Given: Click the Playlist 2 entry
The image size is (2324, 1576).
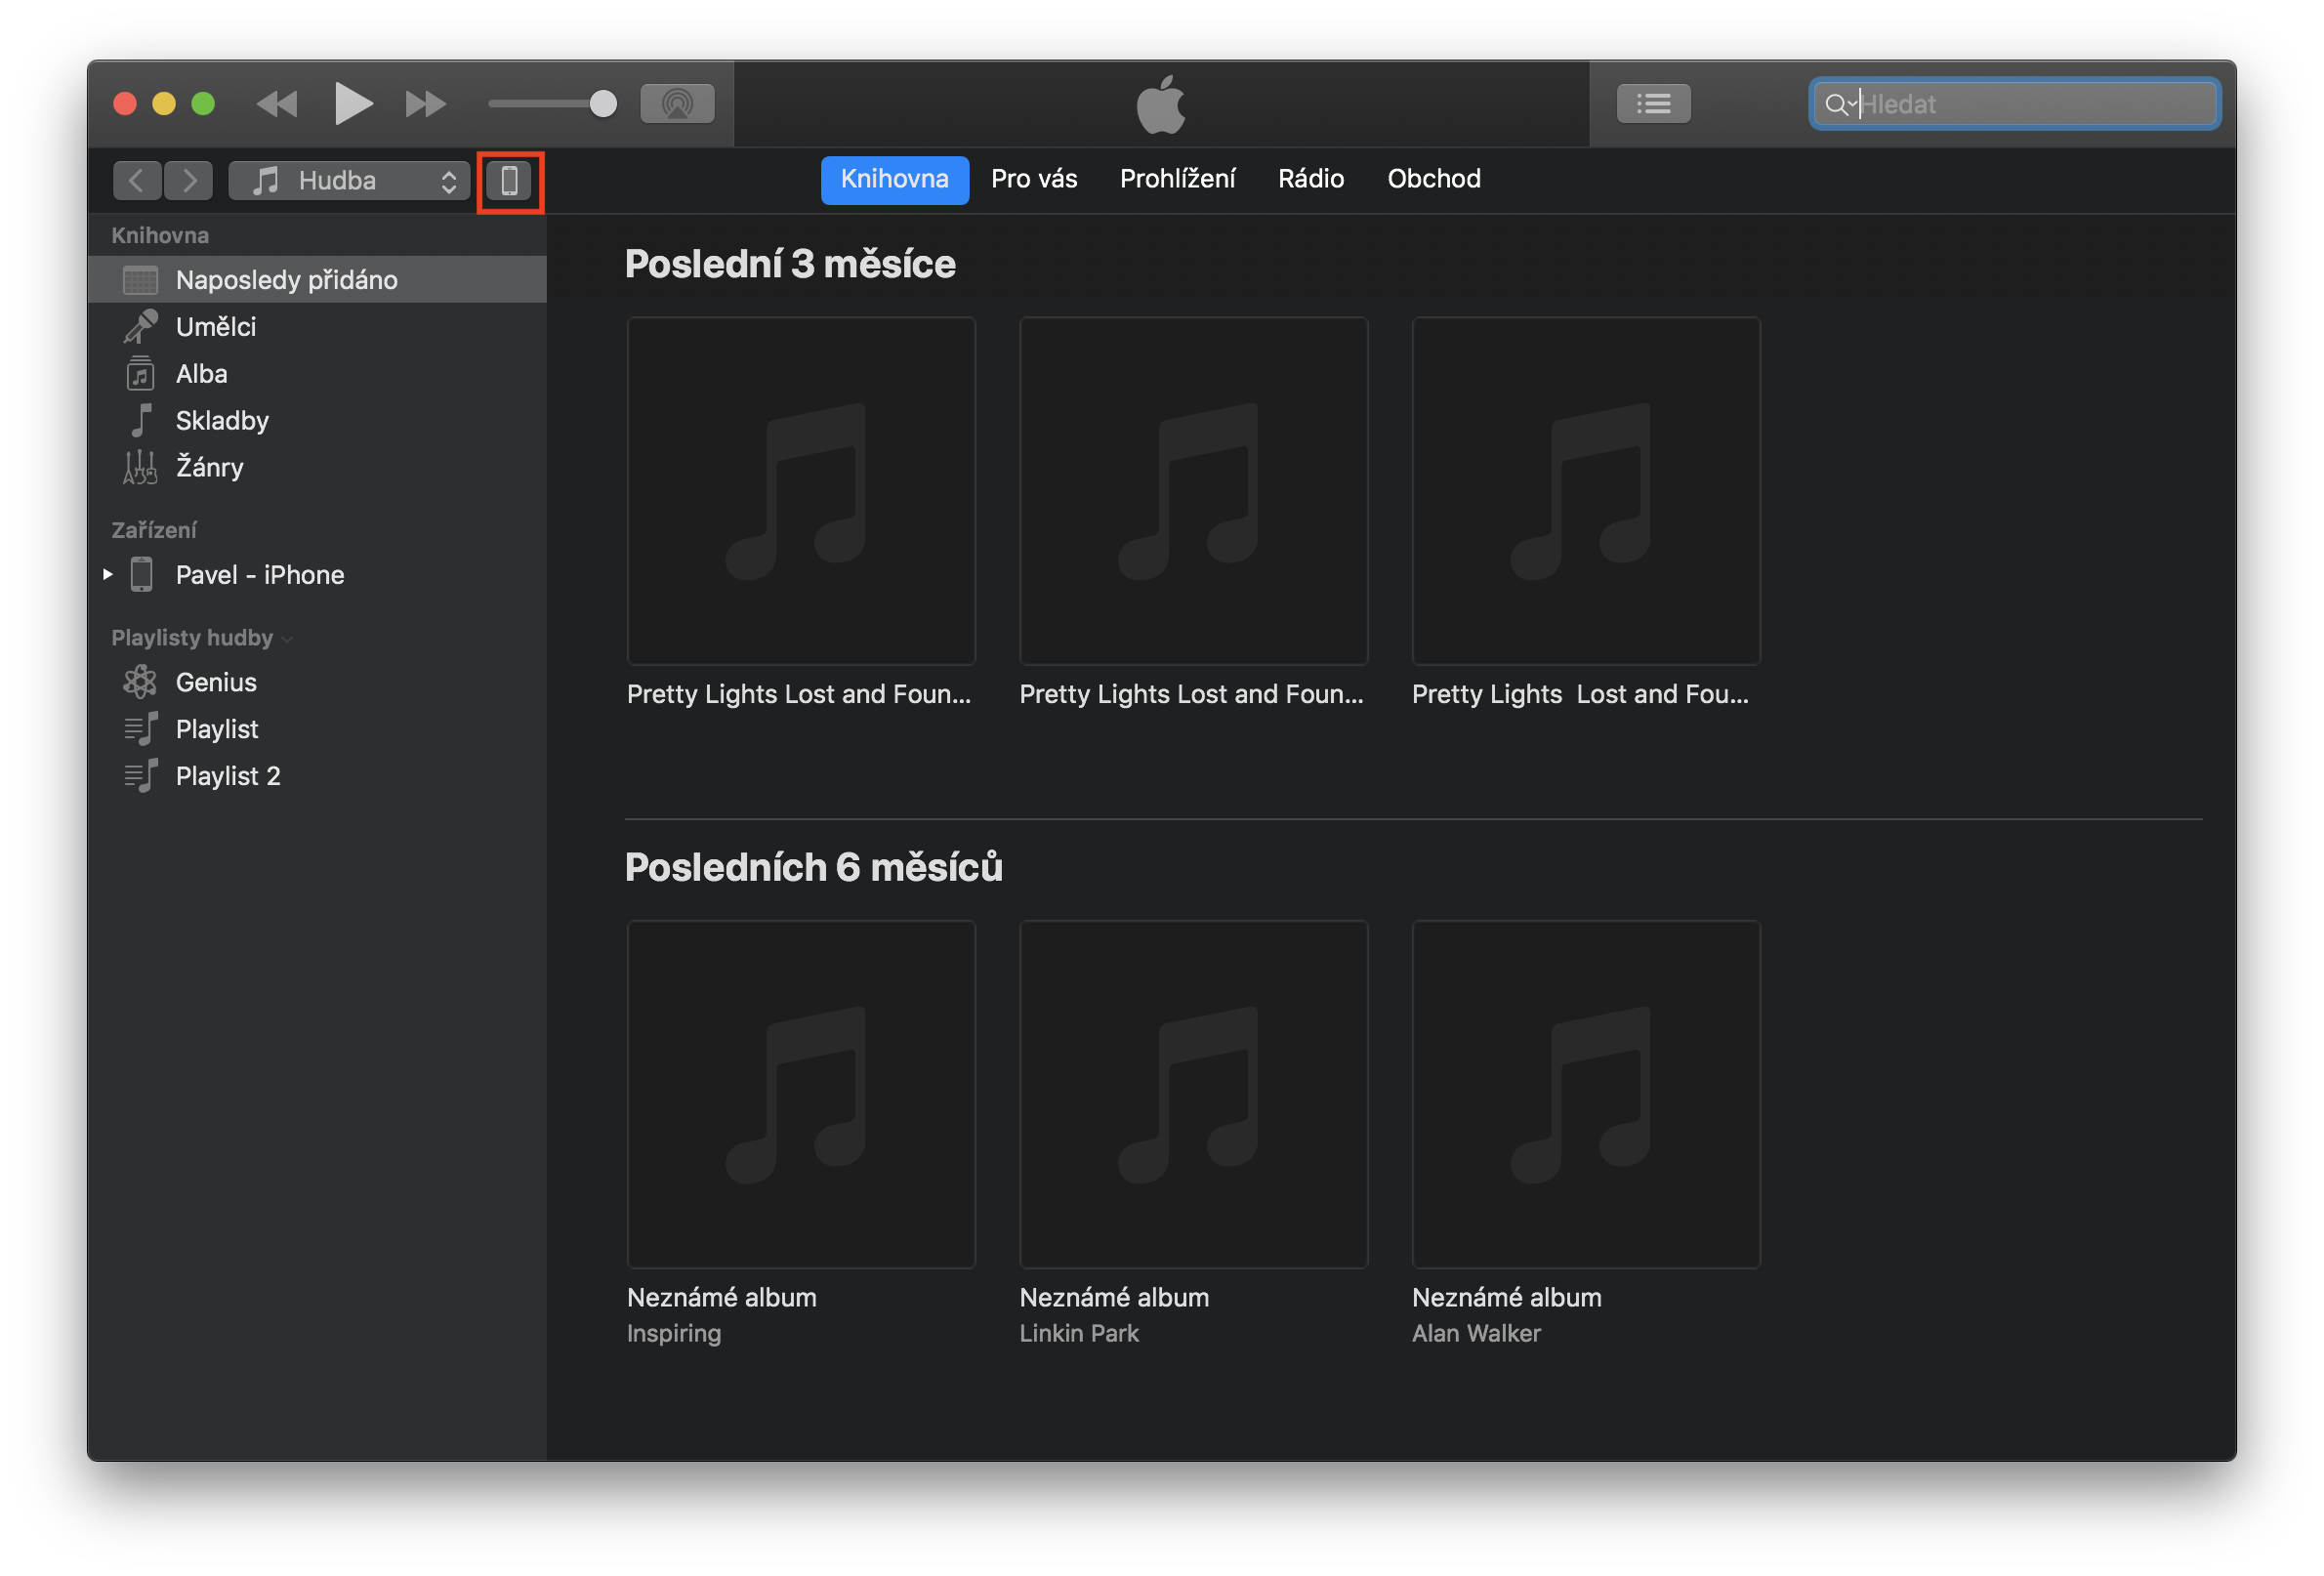Looking at the screenshot, I should coord(227,776).
